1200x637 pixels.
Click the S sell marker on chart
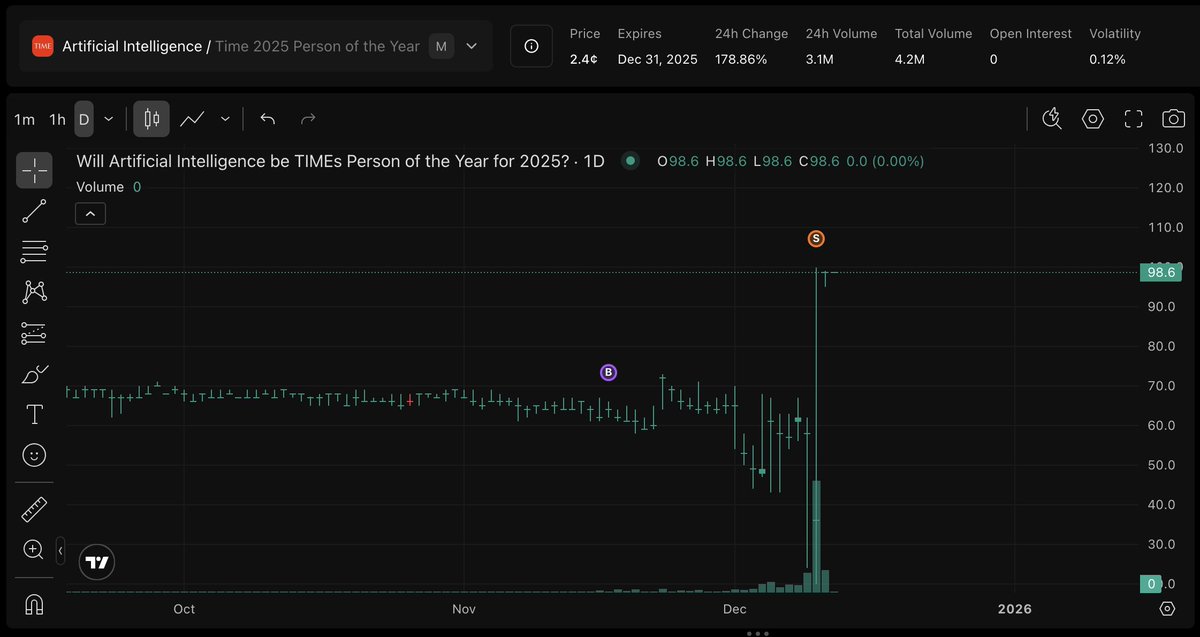[x=816, y=239]
